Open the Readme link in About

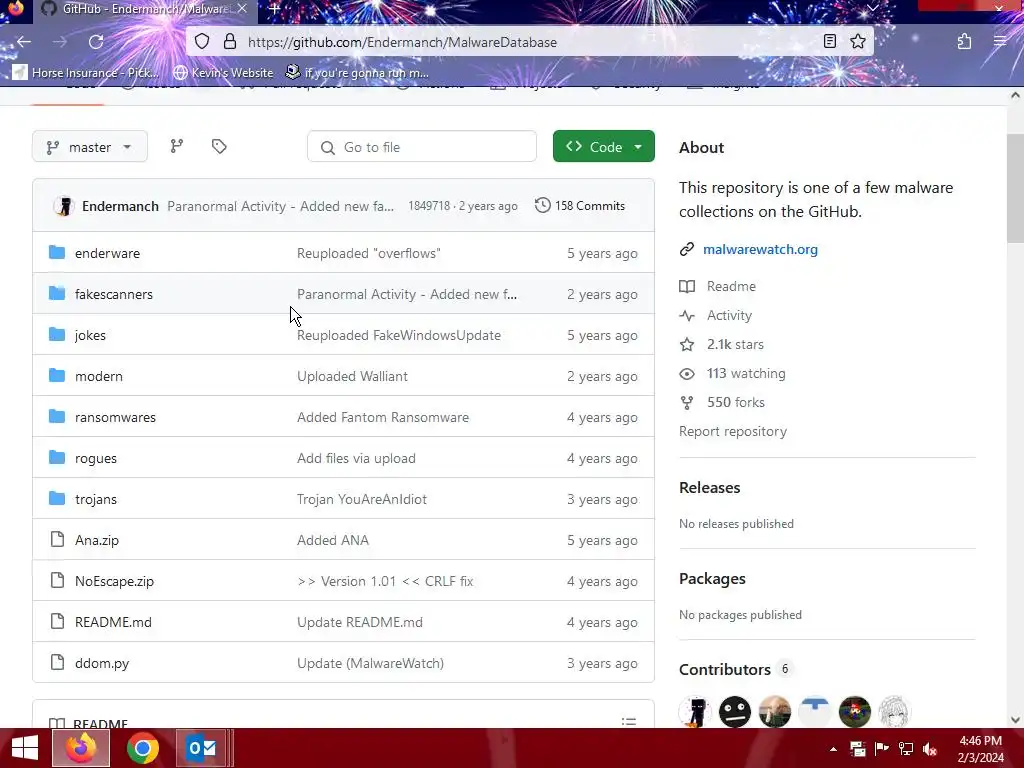[x=731, y=286]
